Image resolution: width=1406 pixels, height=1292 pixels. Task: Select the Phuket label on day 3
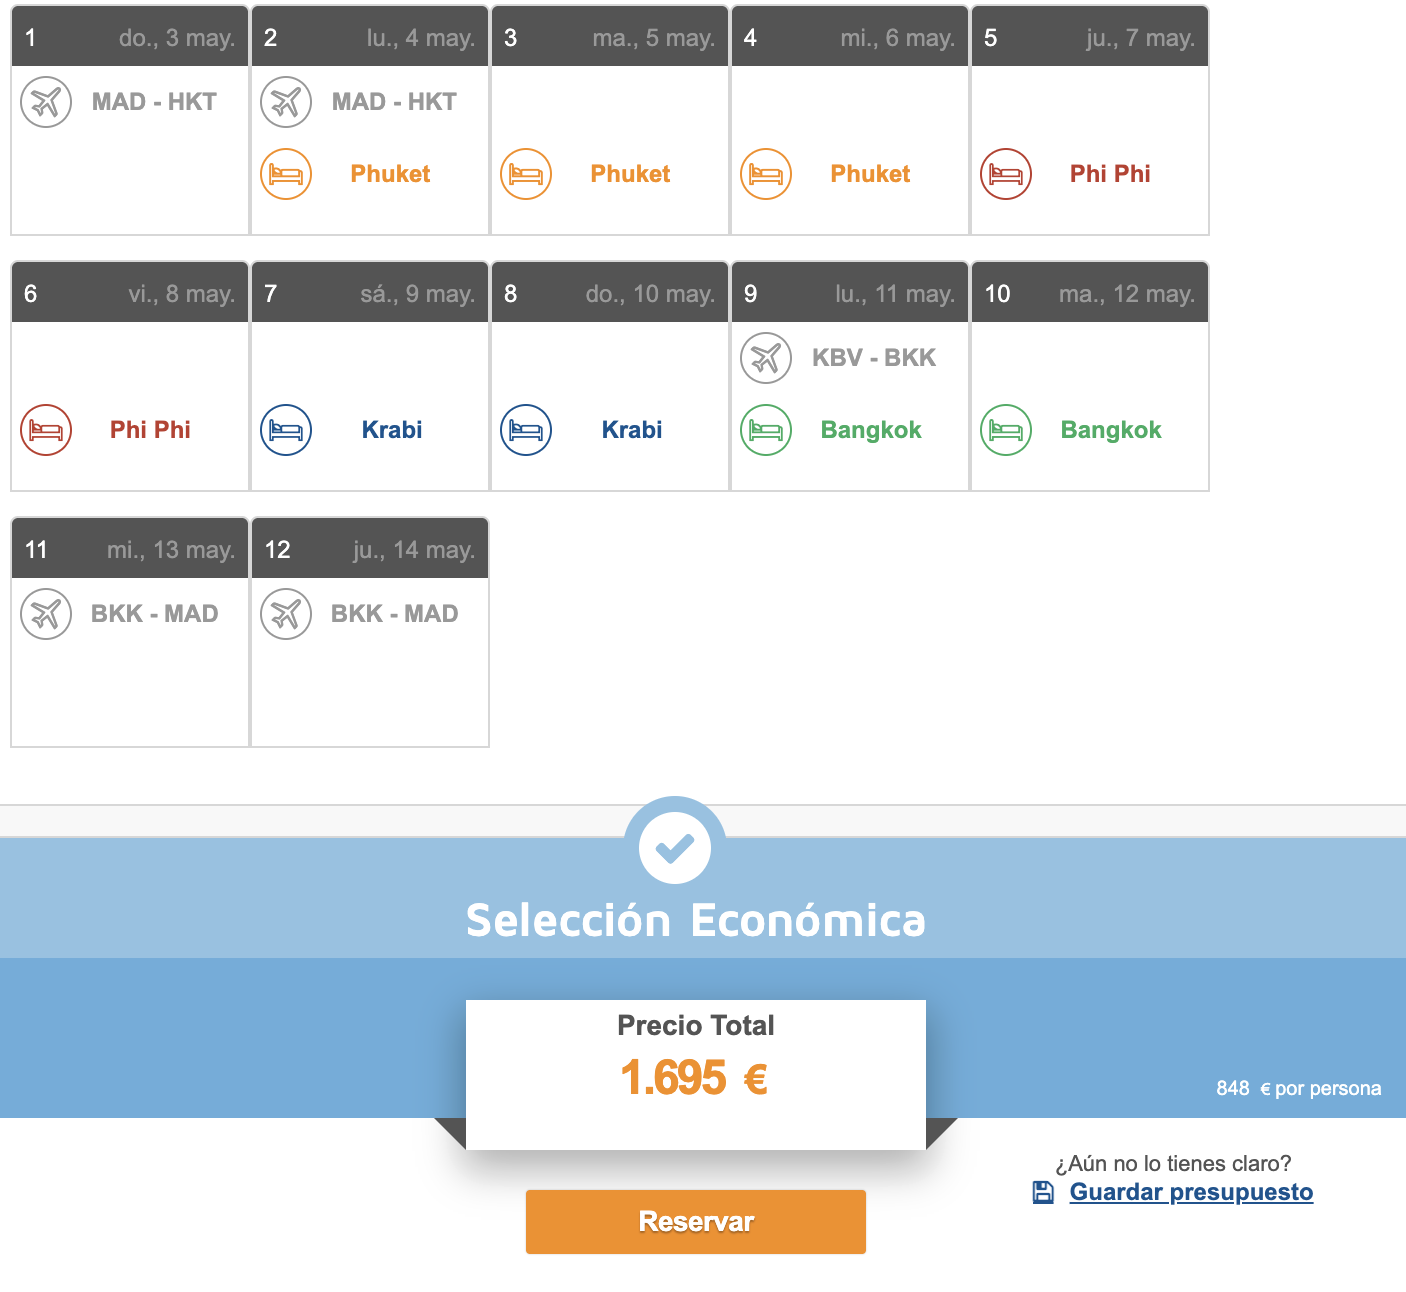pos(630,174)
